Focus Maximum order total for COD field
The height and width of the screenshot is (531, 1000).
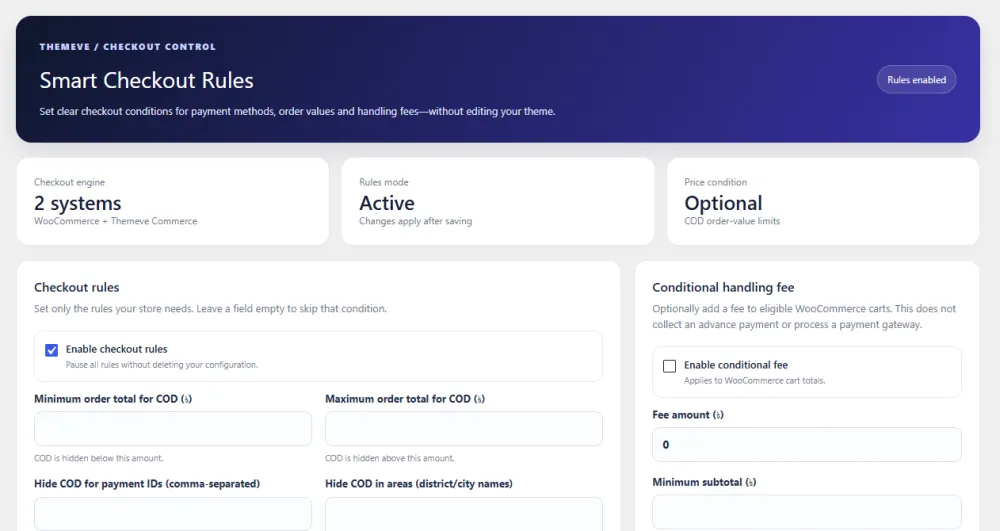(x=464, y=428)
